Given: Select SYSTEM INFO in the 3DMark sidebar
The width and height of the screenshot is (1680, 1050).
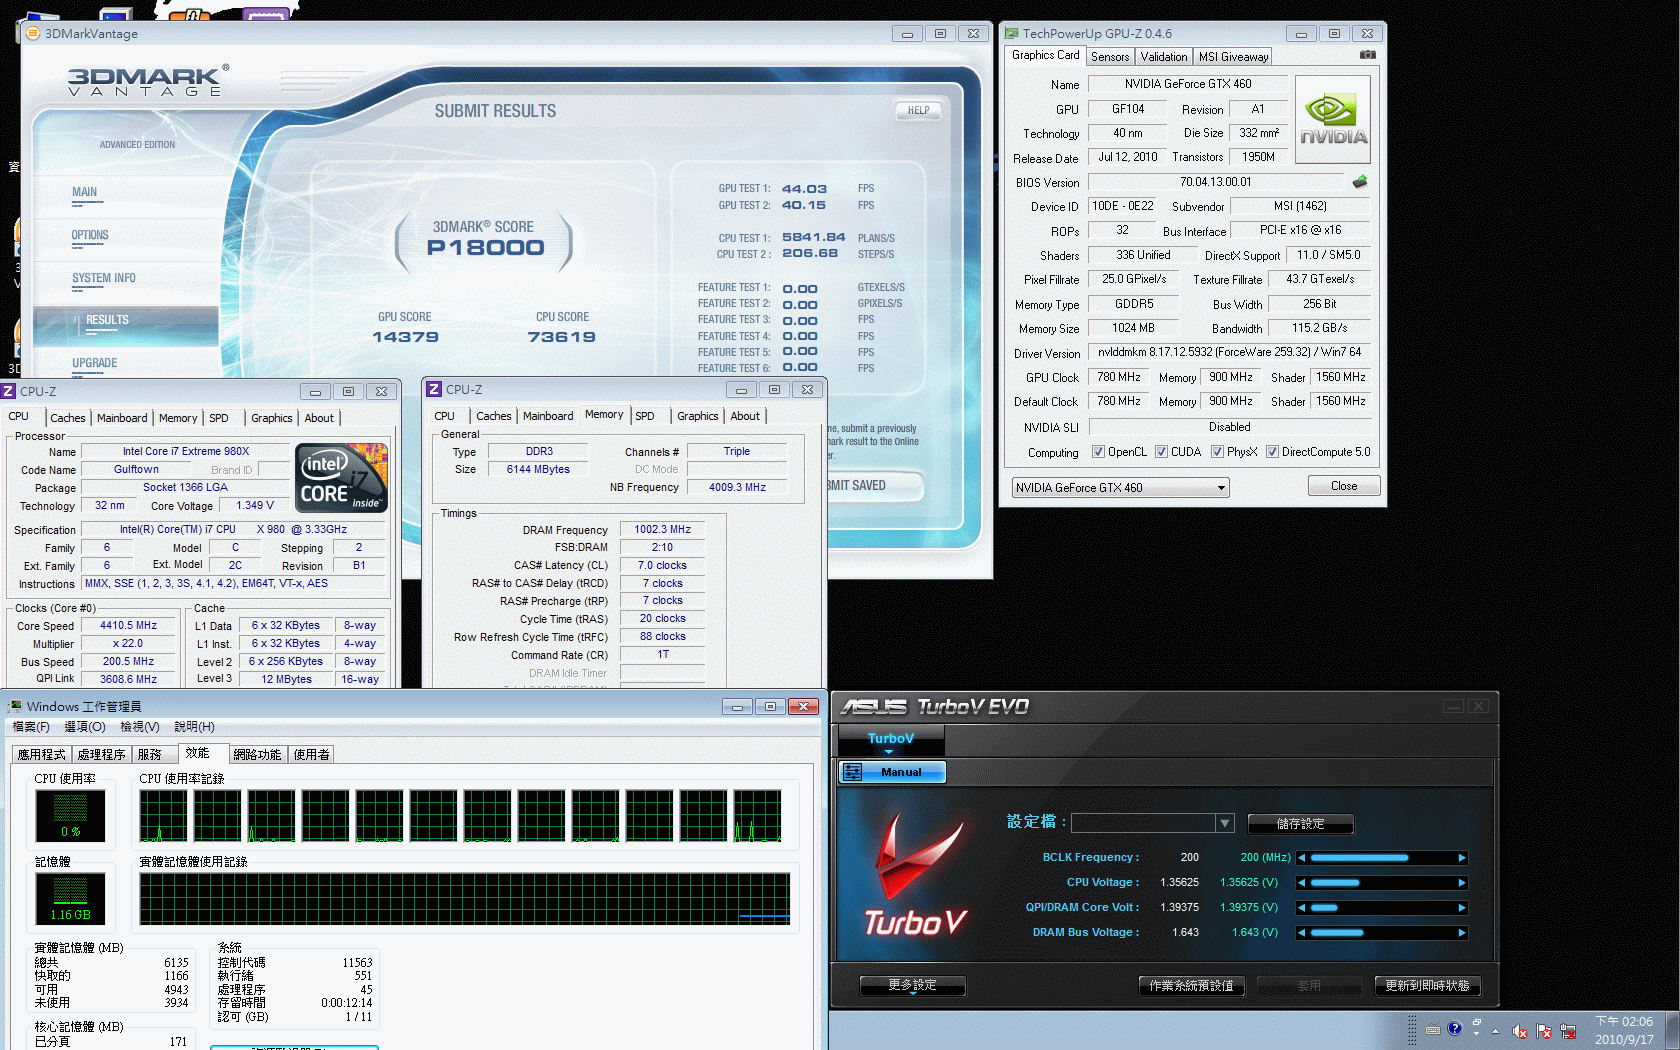Looking at the screenshot, I should click(x=103, y=278).
